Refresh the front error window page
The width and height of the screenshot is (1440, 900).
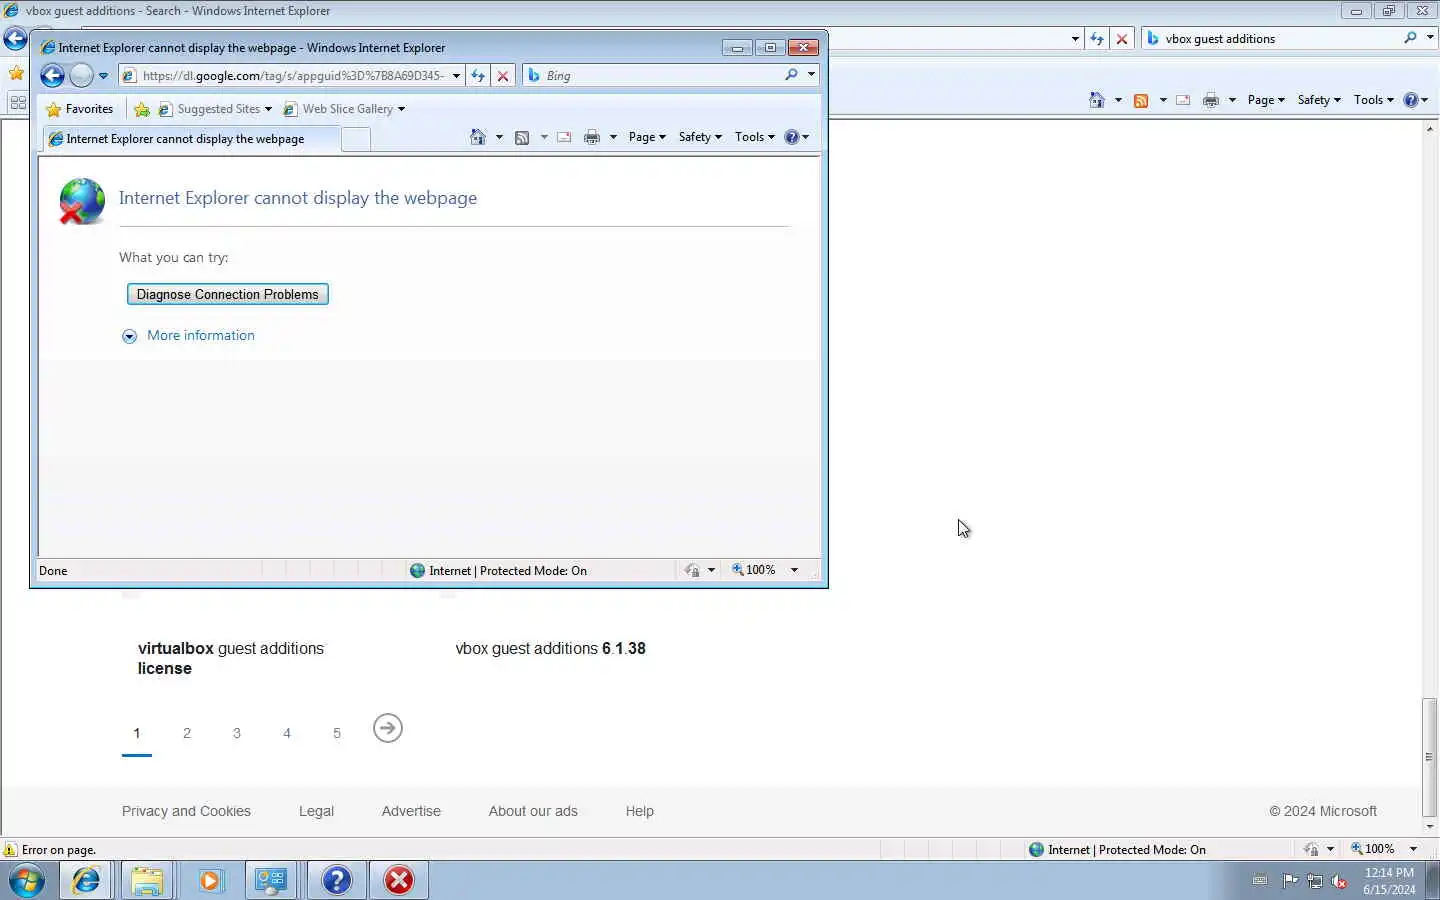(478, 76)
